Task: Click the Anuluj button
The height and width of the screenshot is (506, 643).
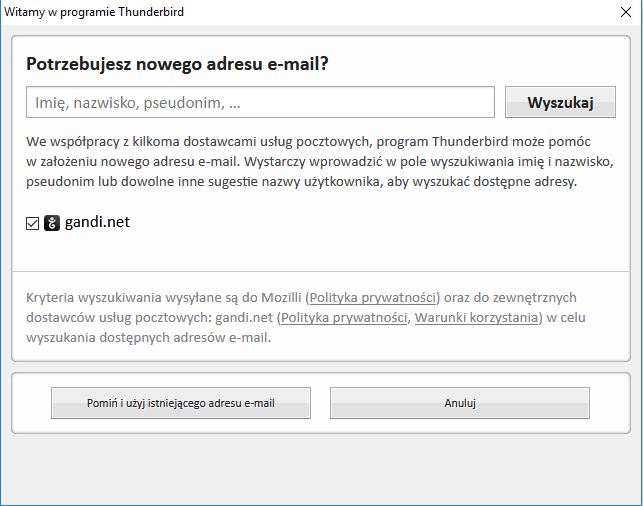Action: pos(460,403)
